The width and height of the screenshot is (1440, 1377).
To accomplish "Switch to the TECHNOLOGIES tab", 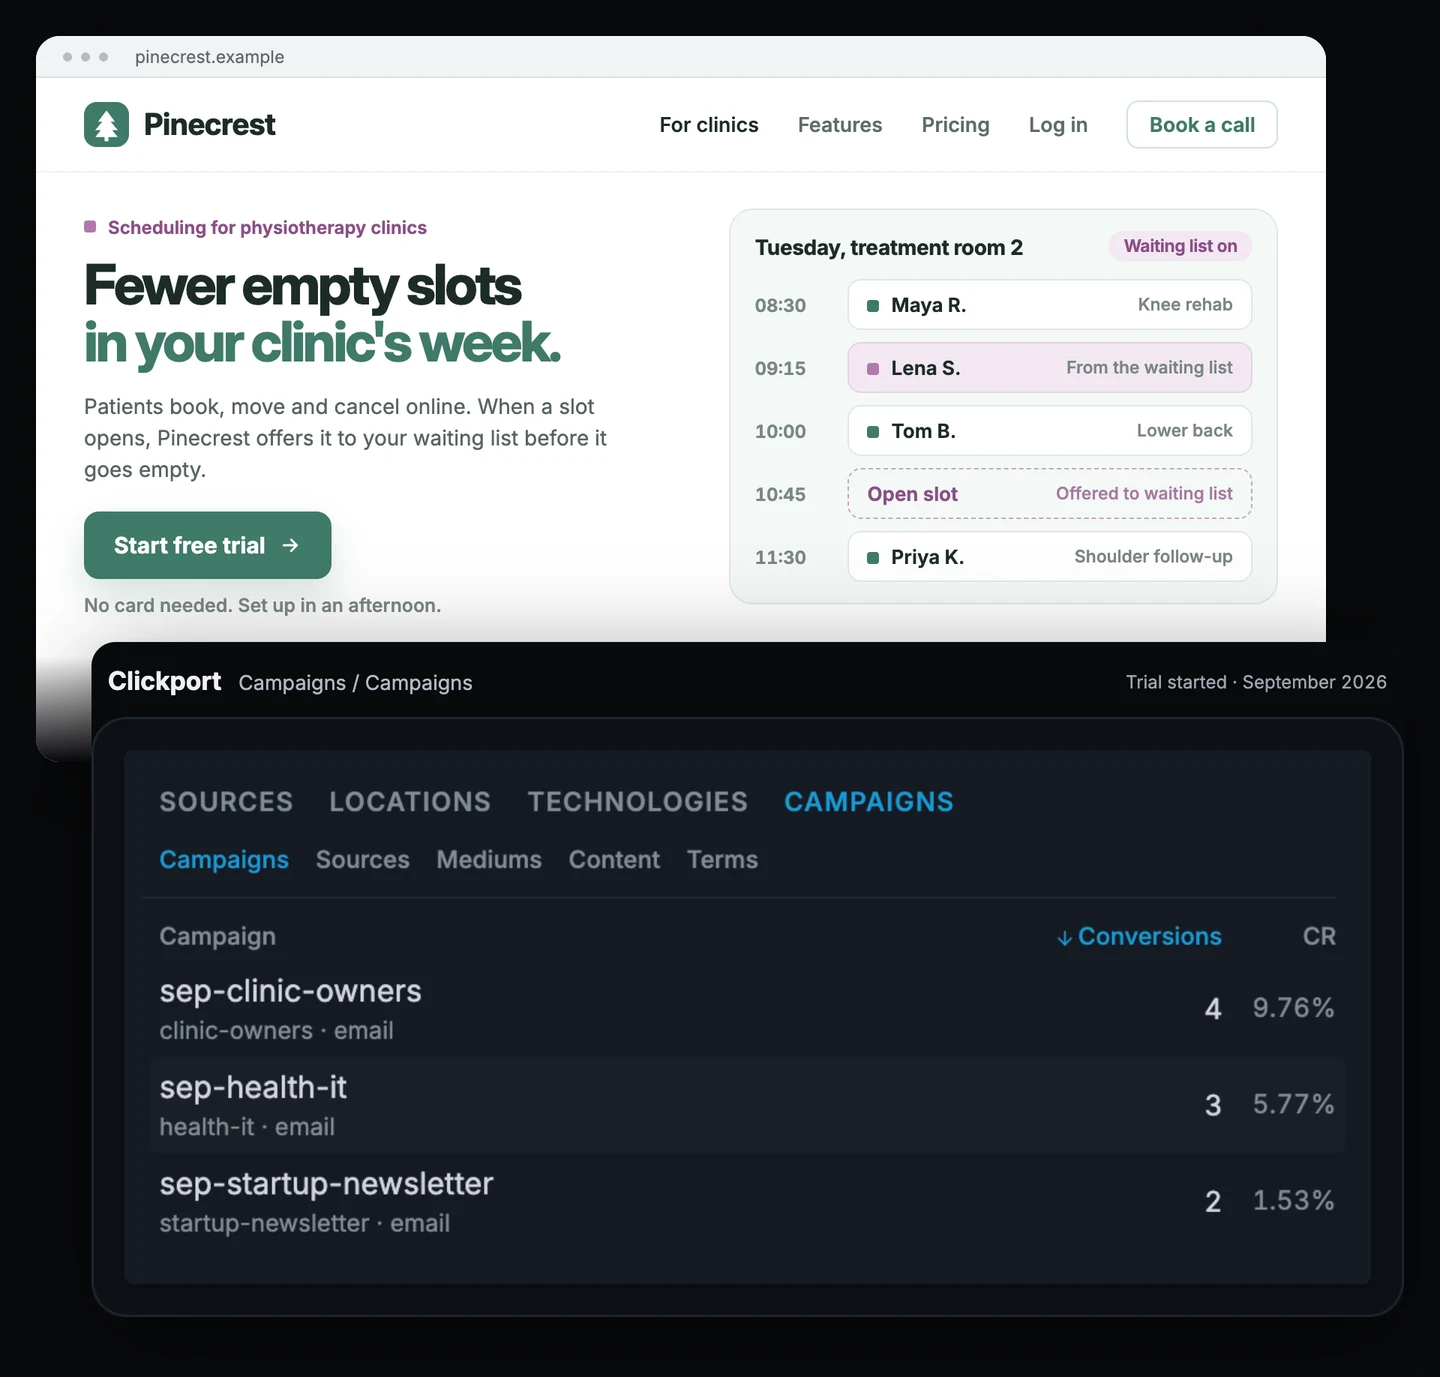I will pos(638,802).
